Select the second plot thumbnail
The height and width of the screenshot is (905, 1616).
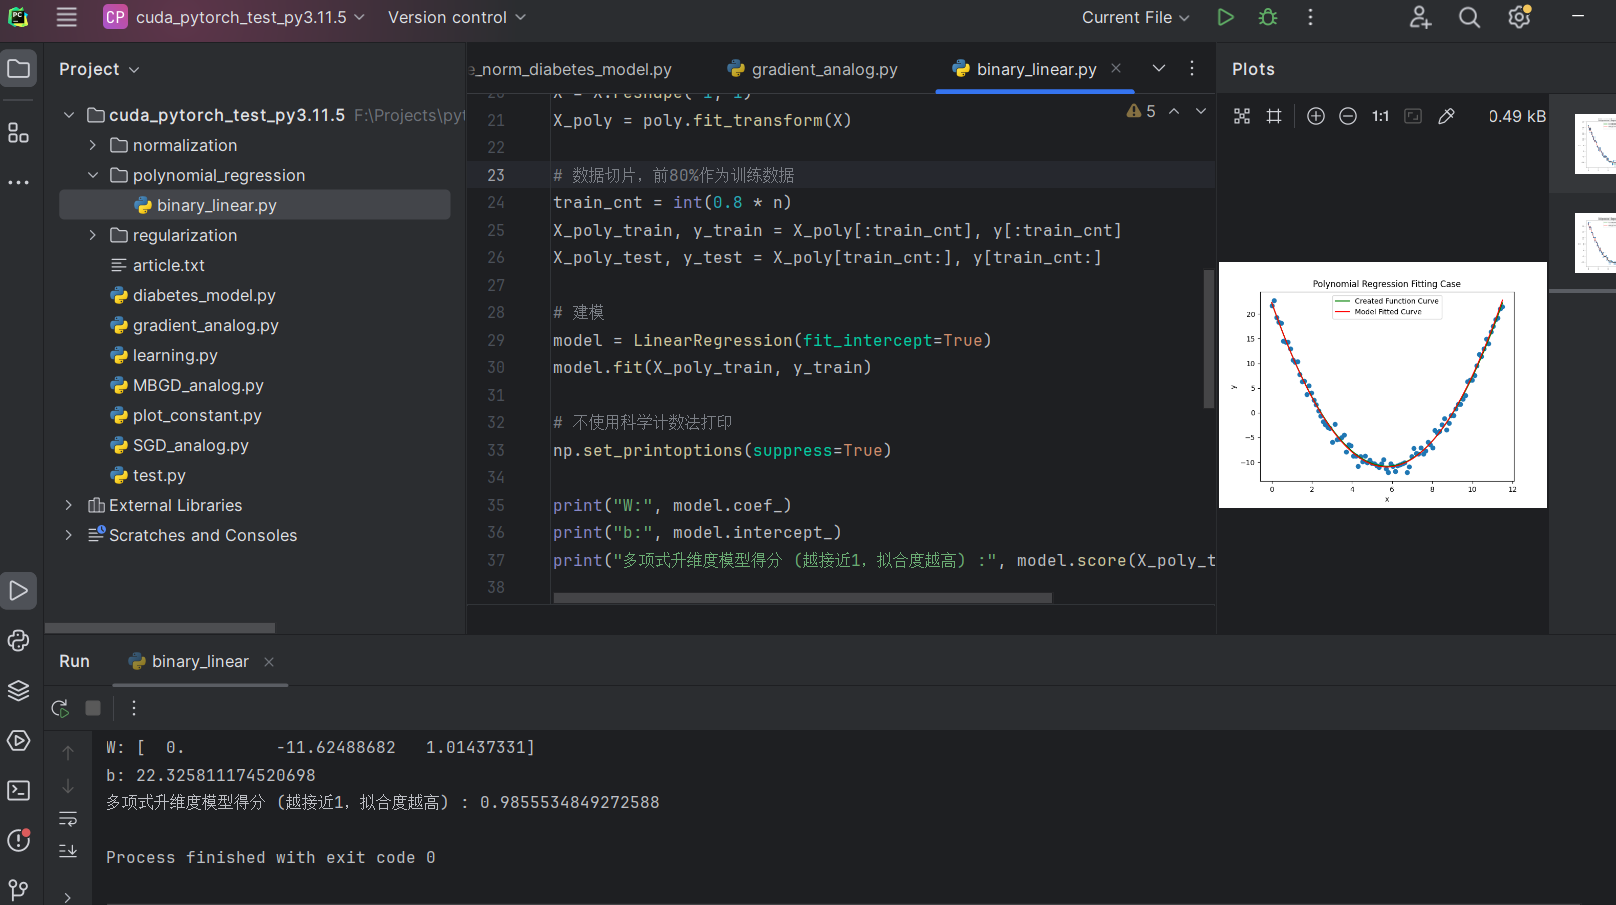coord(1595,243)
